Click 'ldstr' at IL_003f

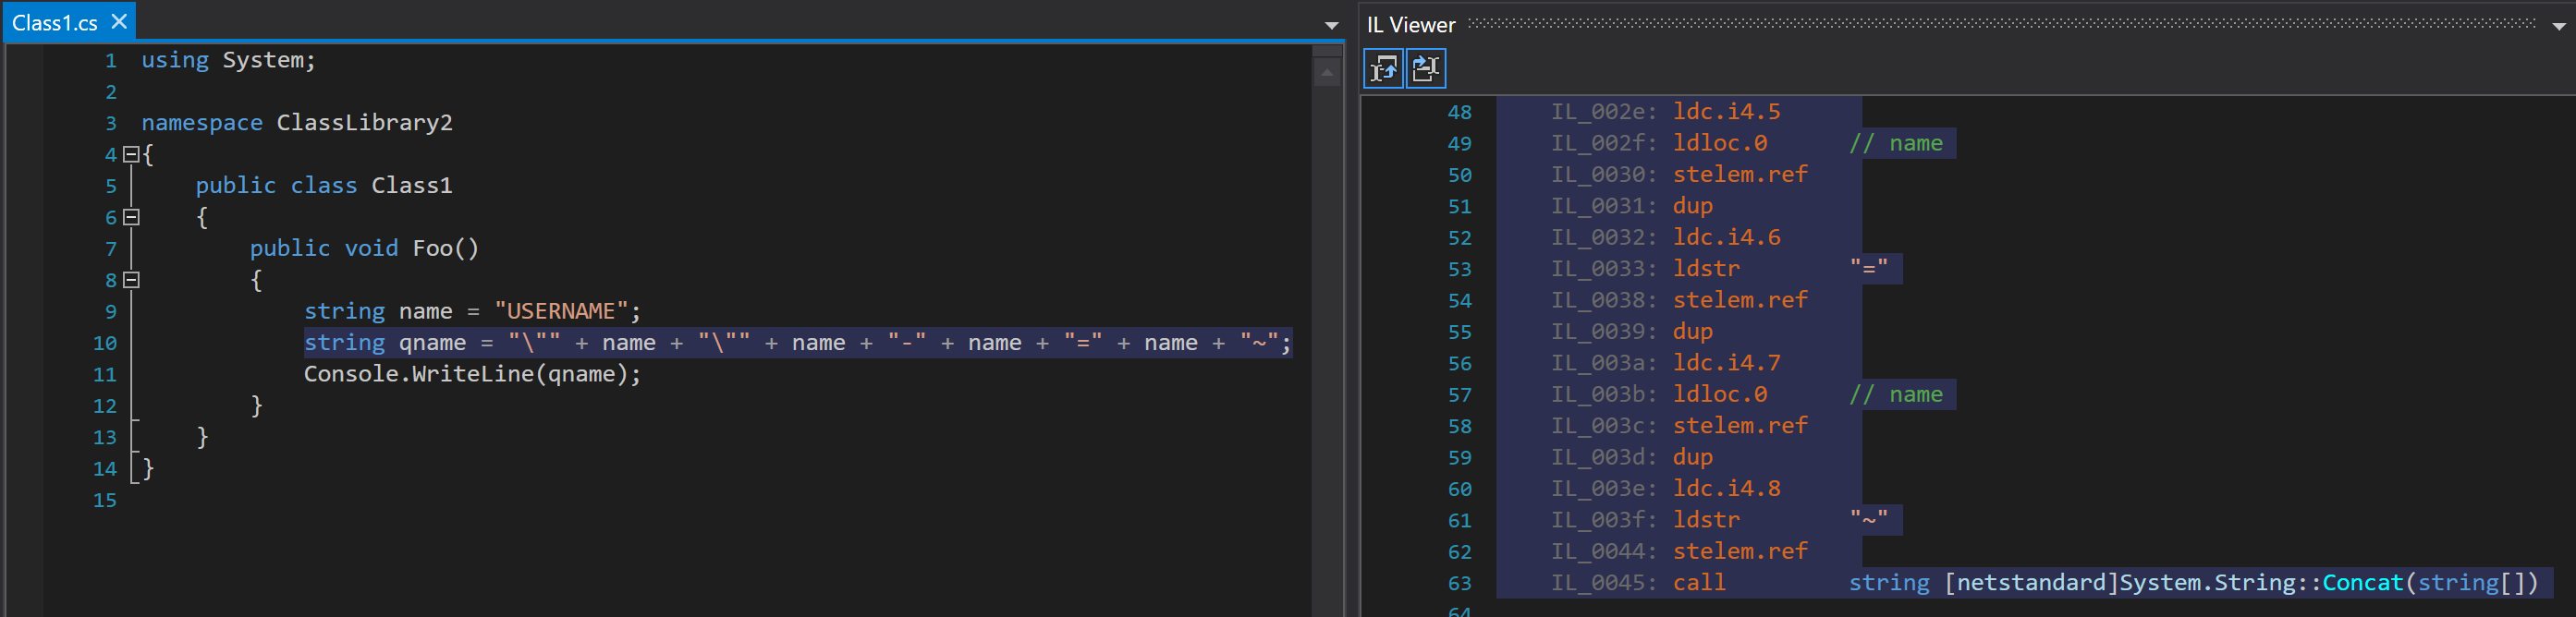[x=1706, y=520]
